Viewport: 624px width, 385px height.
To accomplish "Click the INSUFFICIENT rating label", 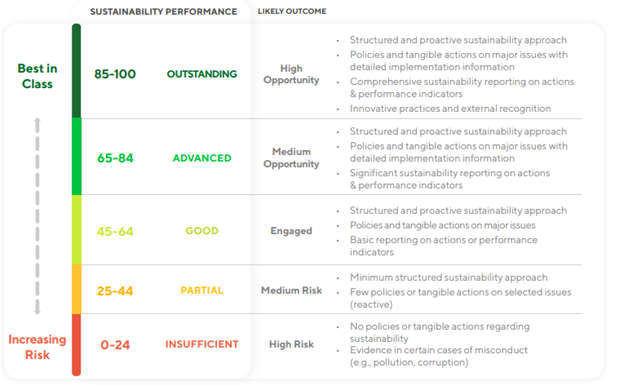I will [x=202, y=344].
